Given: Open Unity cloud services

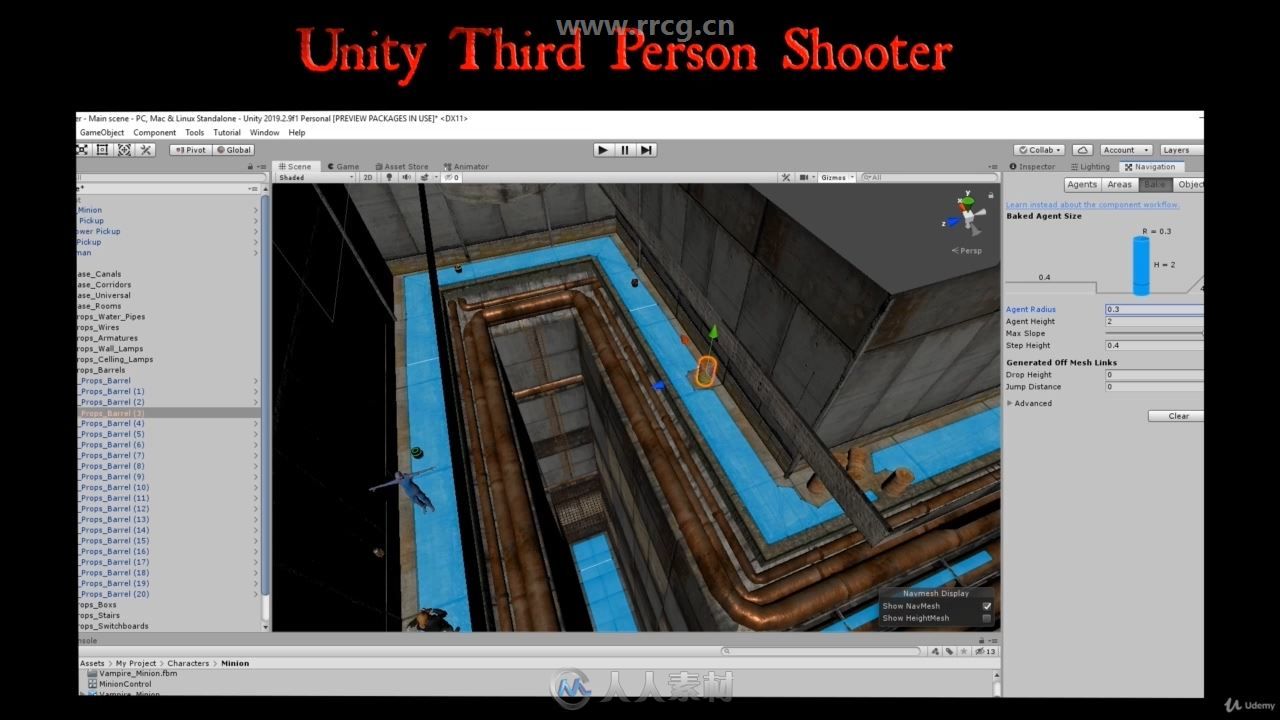Looking at the screenshot, I should coord(1082,150).
